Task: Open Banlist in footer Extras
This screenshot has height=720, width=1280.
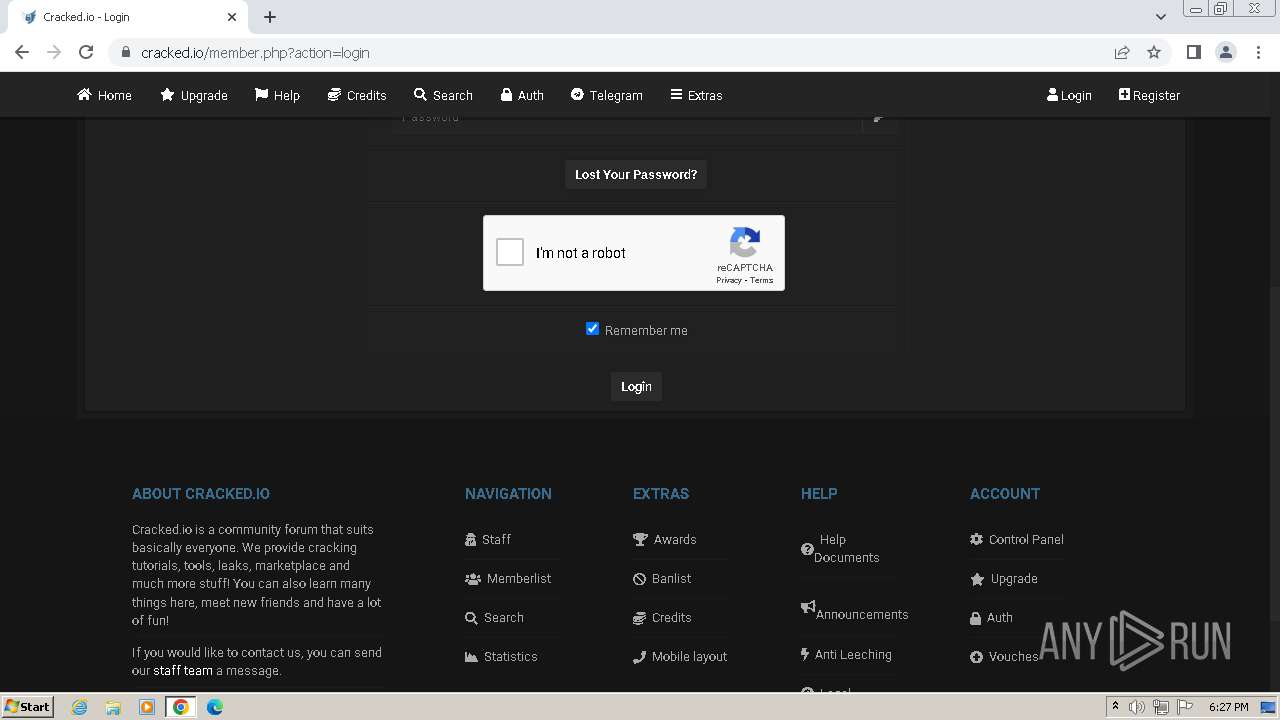Action: [x=662, y=578]
